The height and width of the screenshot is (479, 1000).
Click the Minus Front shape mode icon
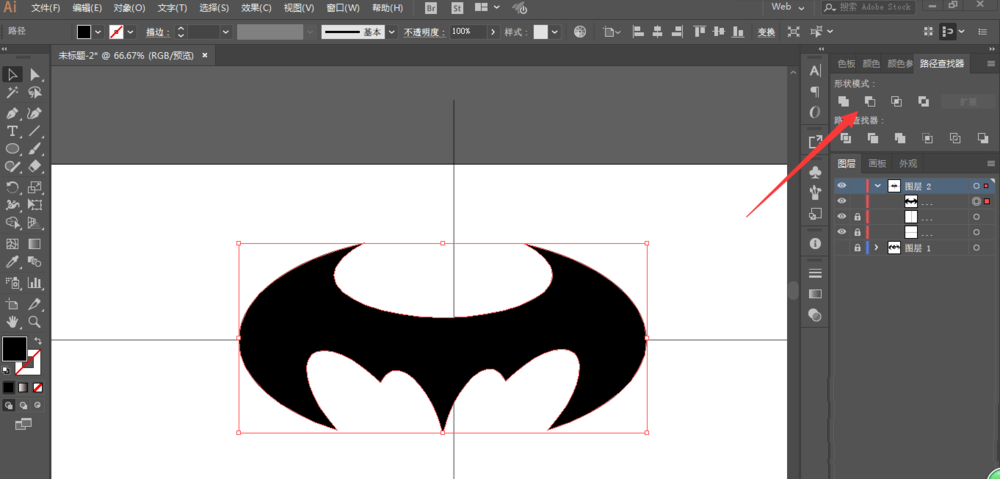(870, 101)
